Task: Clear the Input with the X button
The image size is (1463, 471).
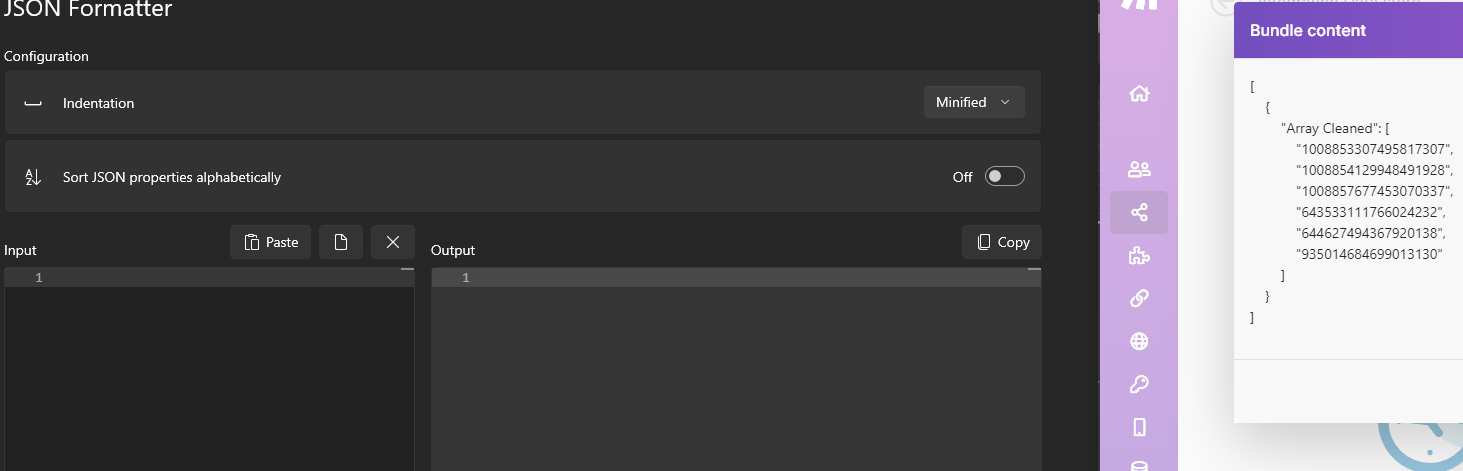Action: point(393,242)
